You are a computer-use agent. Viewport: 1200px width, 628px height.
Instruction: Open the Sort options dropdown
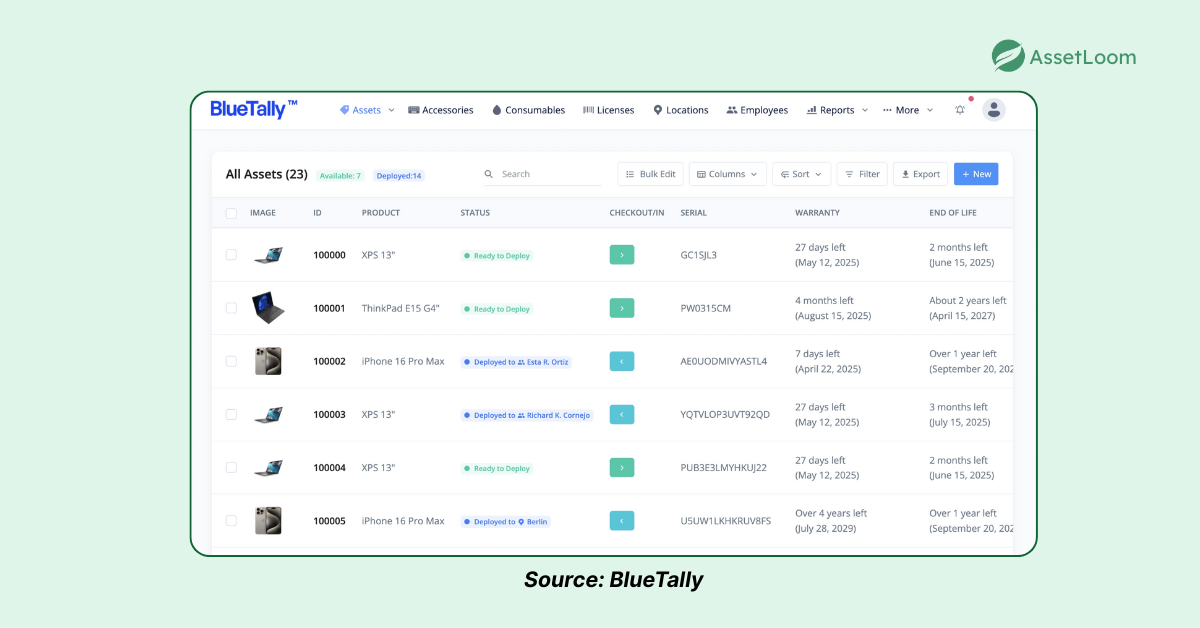click(801, 173)
